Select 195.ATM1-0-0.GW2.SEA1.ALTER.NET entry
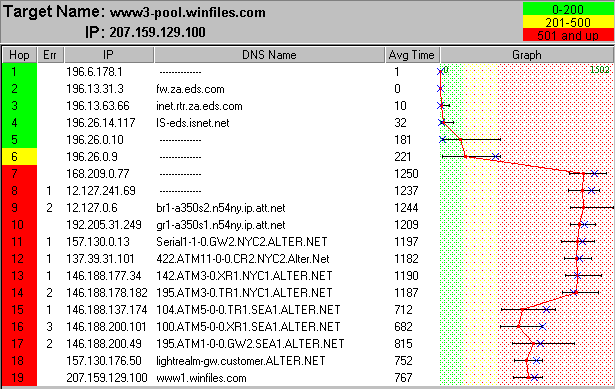This screenshot has height=389, width=616. [250, 344]
